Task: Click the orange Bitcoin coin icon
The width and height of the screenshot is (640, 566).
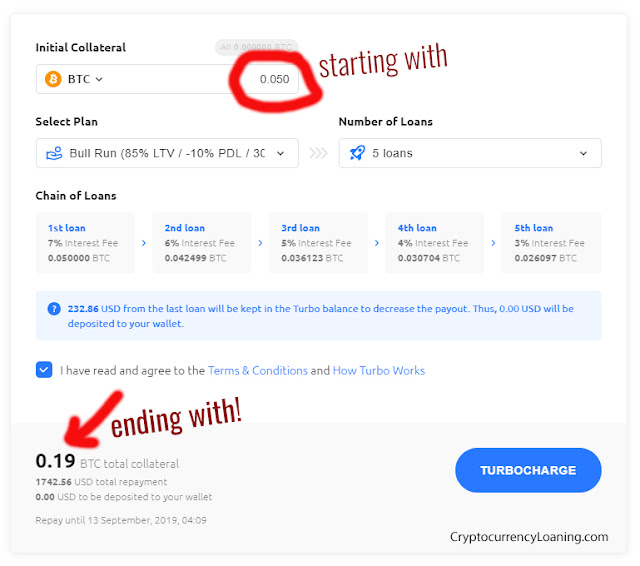Action: point(53,79)
